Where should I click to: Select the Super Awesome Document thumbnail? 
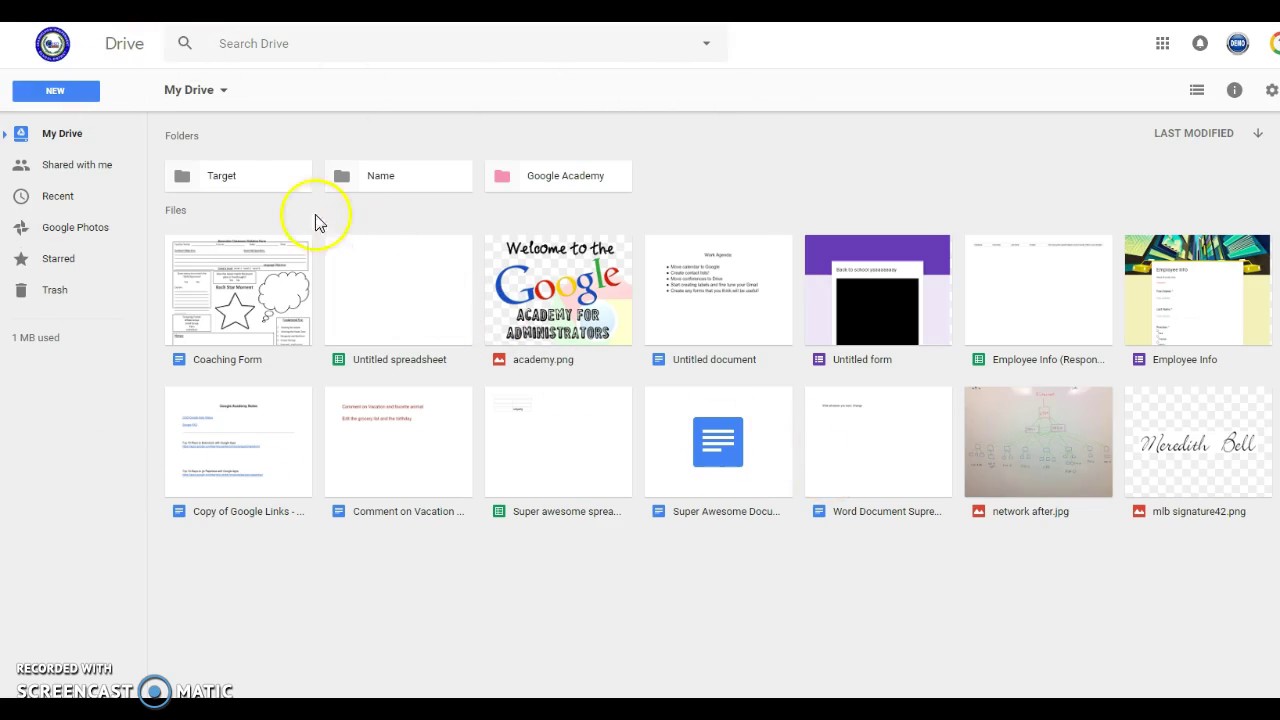pyautogui.click(x=719, y=442)
